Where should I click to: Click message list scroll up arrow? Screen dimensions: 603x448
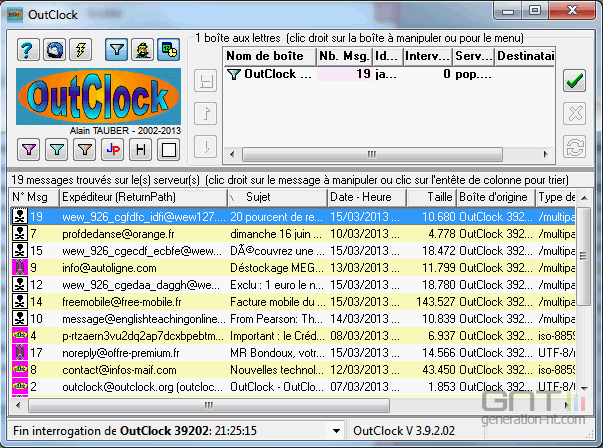[x=583, y=198]
